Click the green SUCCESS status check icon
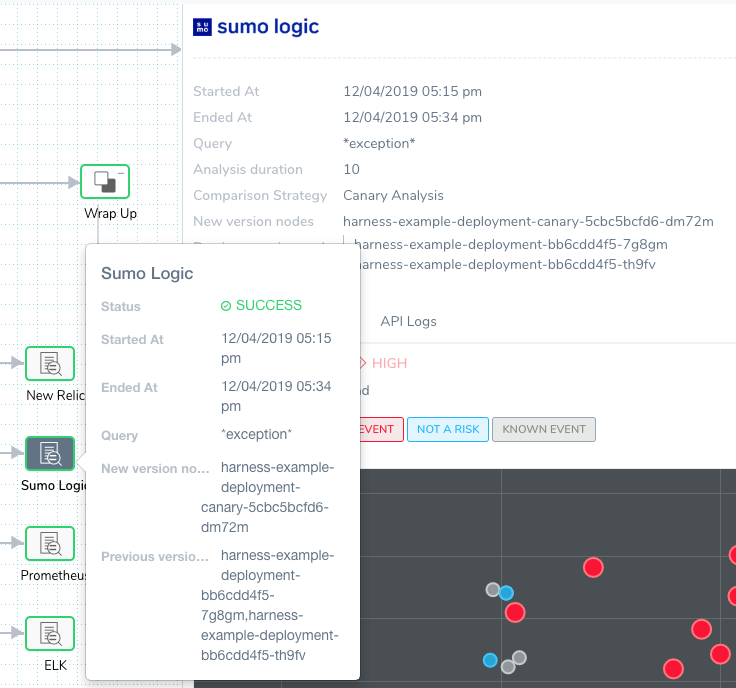 [226, 306]
